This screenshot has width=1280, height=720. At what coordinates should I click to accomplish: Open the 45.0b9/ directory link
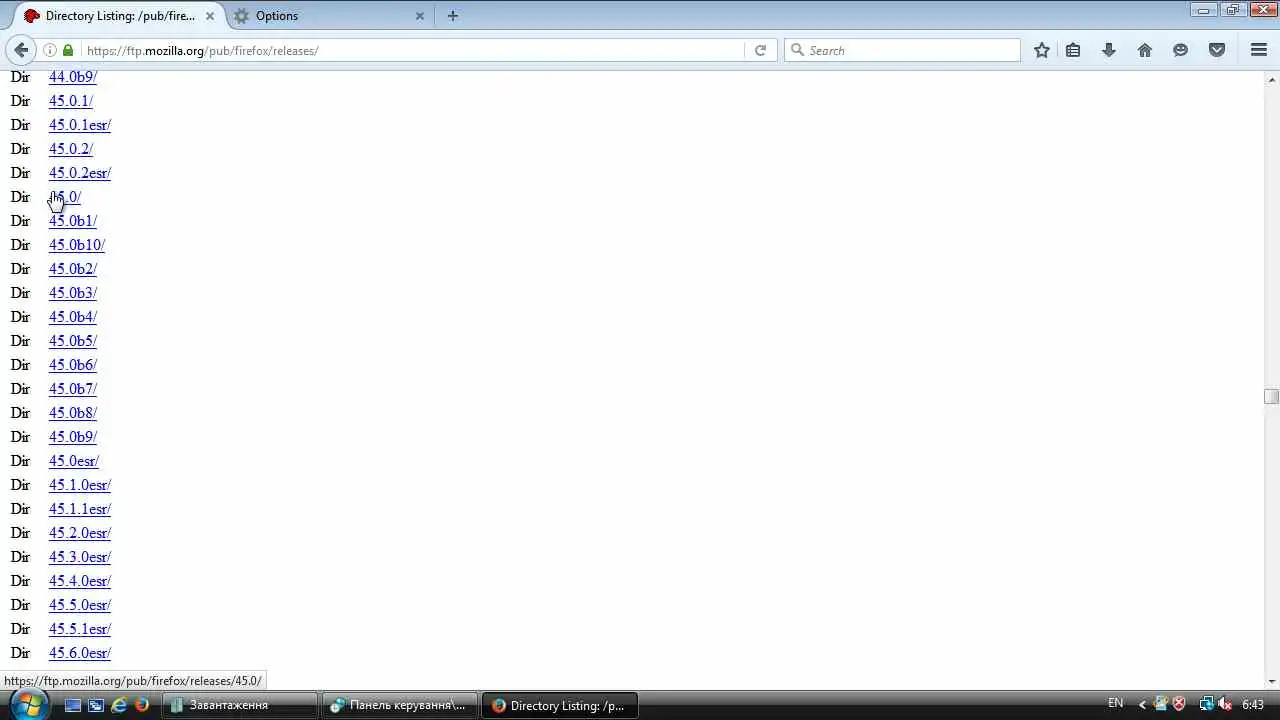click(x=73, y=437)
